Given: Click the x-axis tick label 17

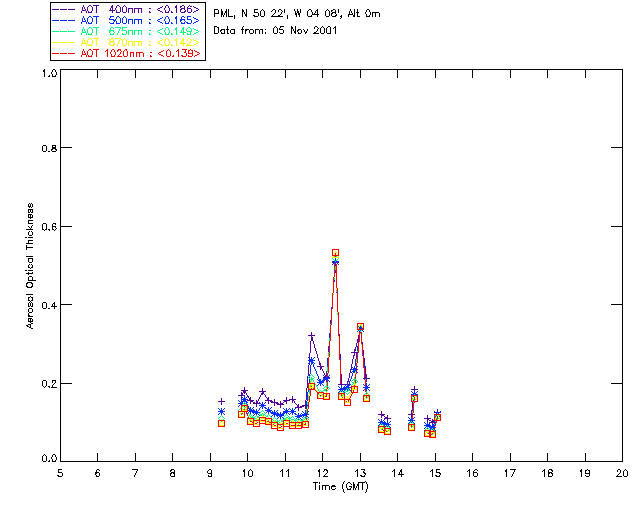Looking at the screenshot, I should [x=510, y=473].
